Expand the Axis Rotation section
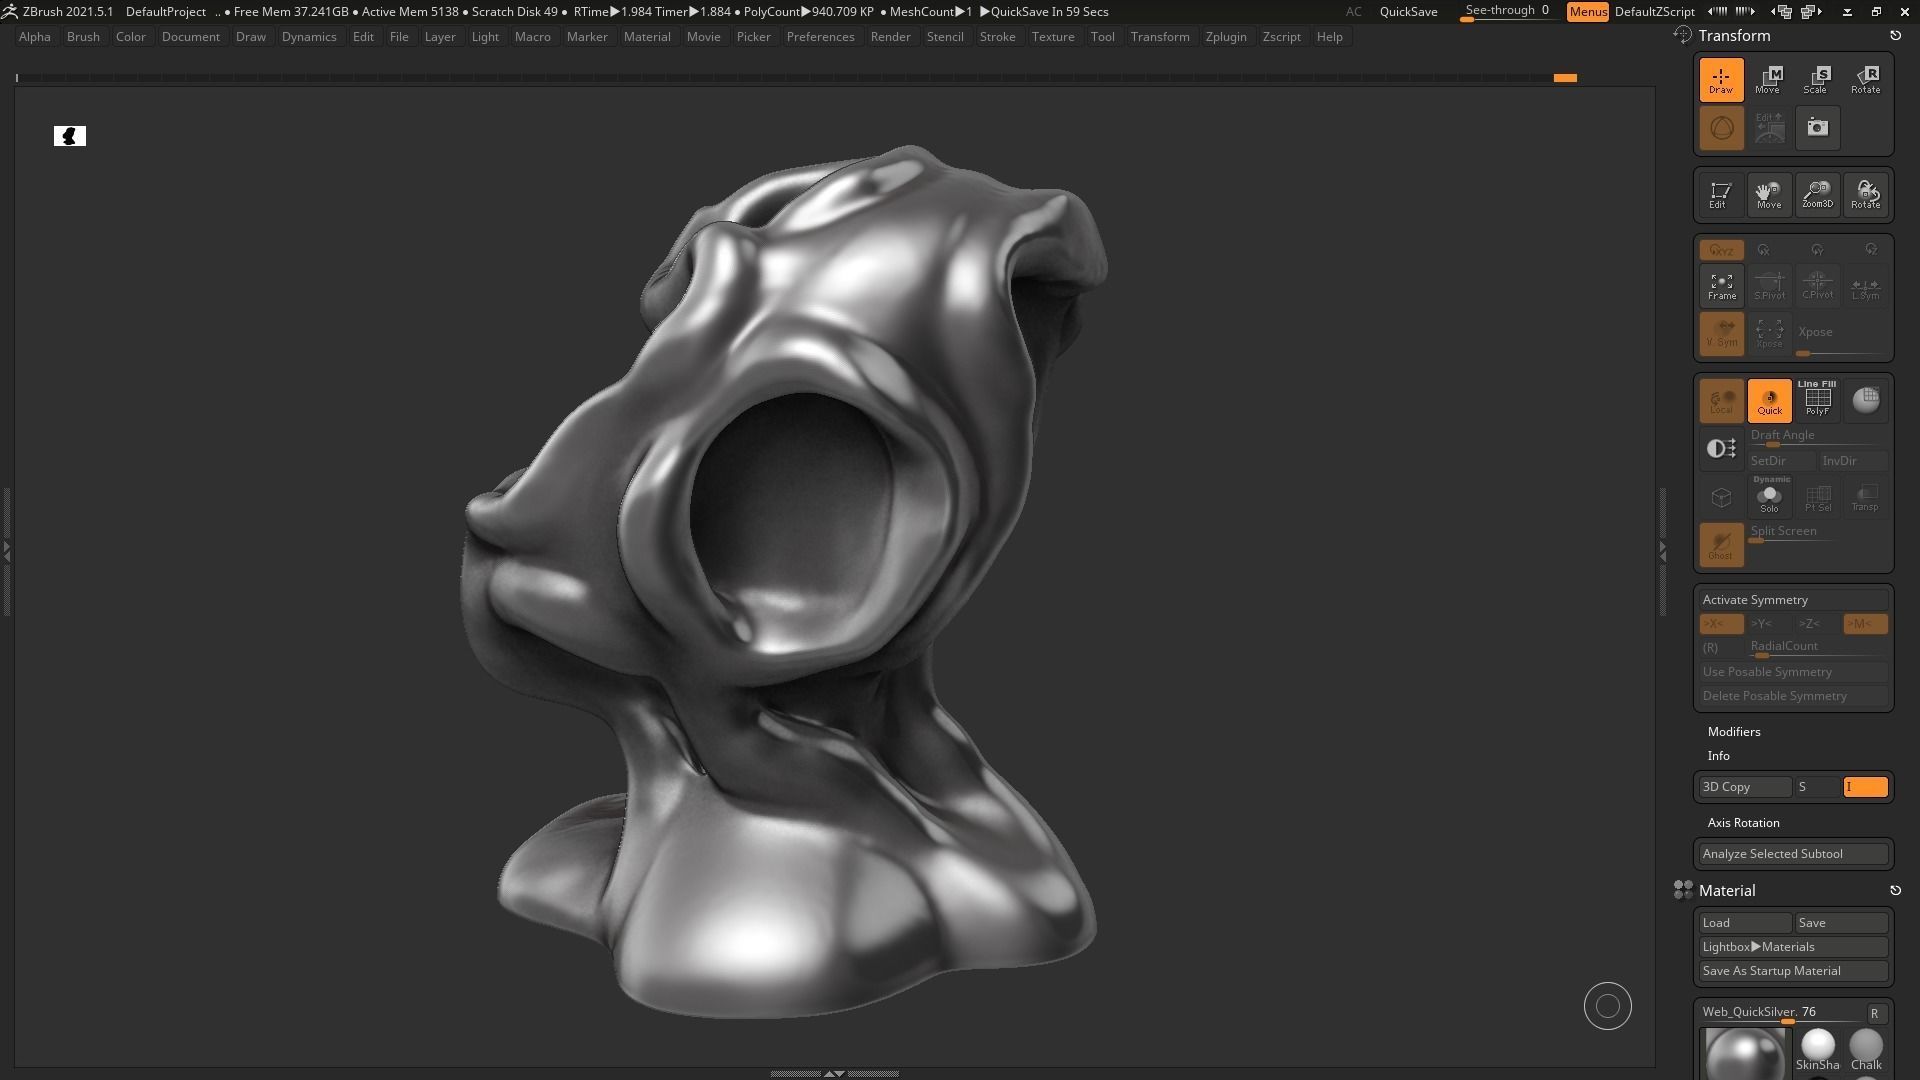The width and height of the screenshot is (1920, 1080). coord(1743,823)
